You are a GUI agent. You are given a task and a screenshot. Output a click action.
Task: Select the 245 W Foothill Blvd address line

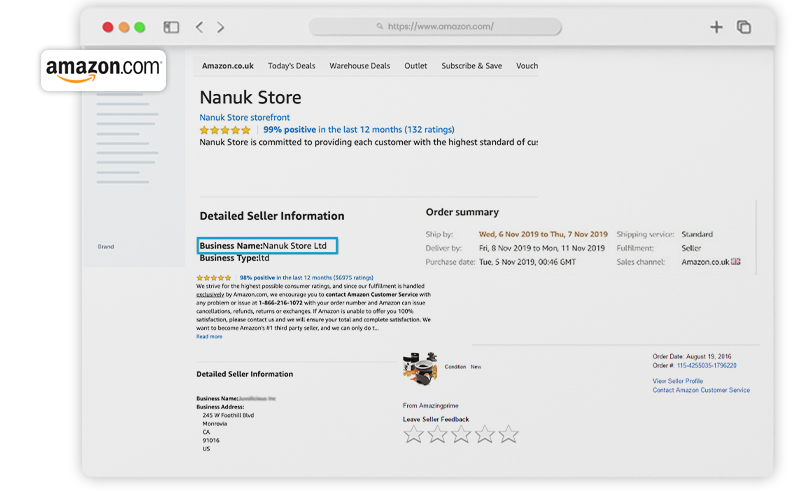tap(228, 416)
